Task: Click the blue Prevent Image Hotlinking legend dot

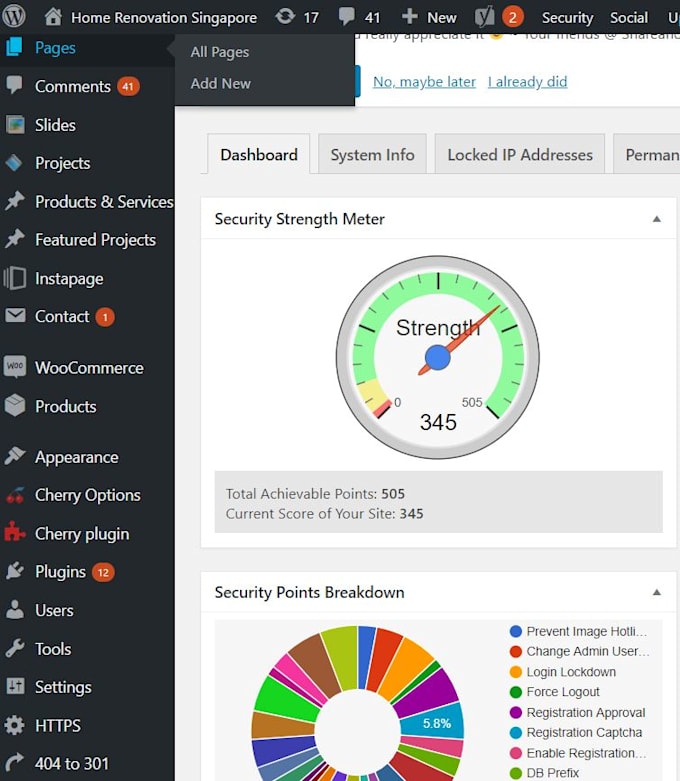Action: tap(516, 632)
